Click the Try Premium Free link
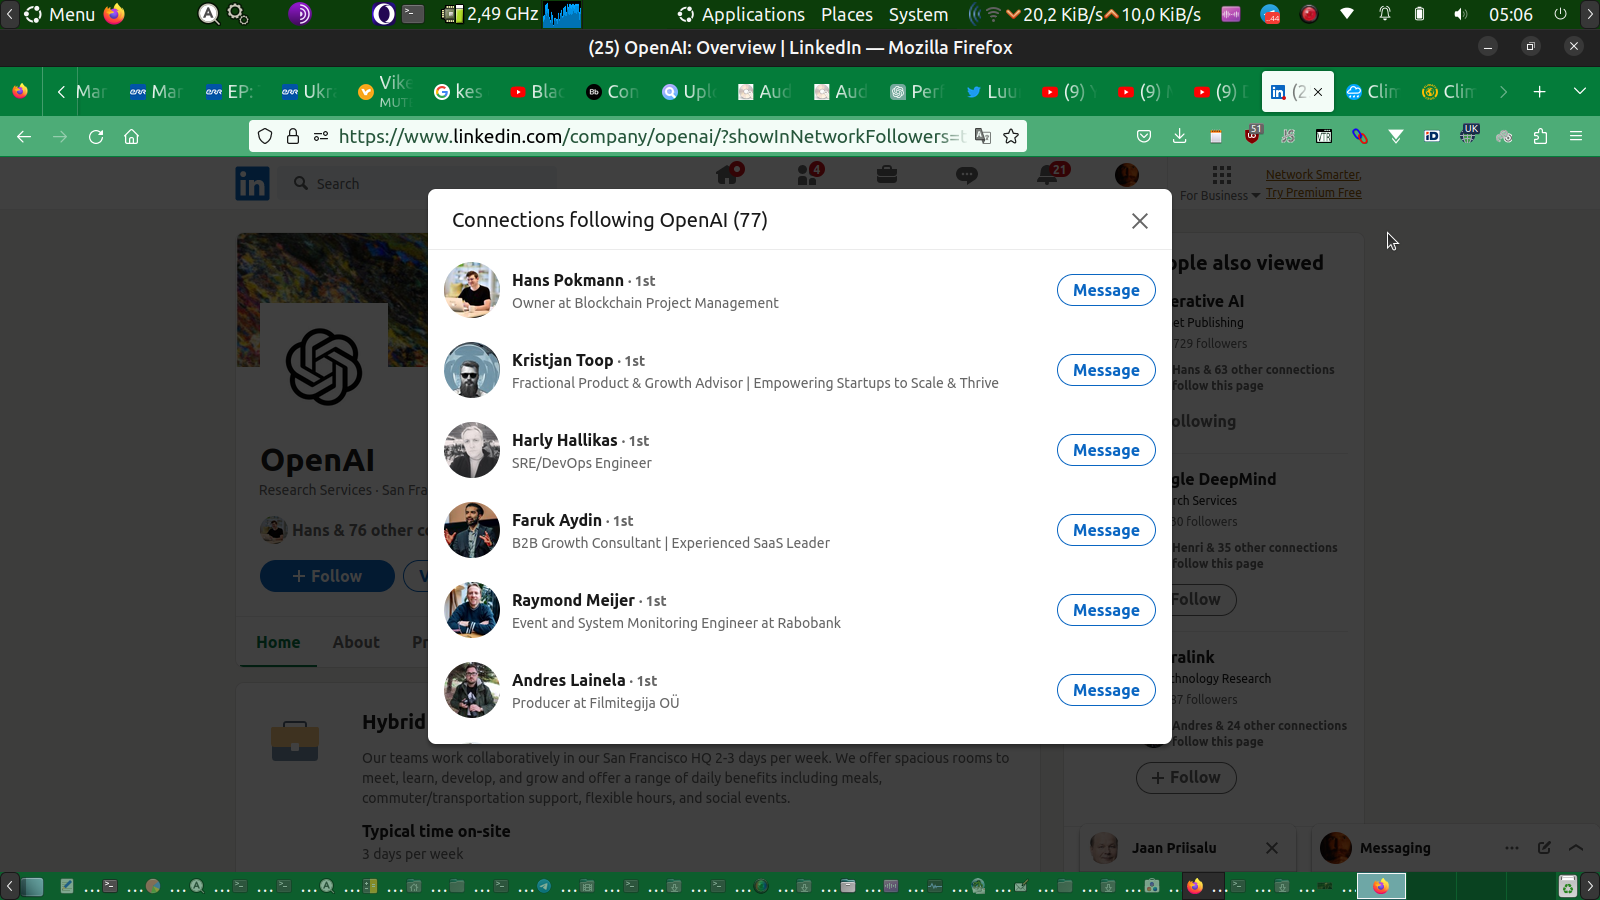The width and height of the screenshot is (1600, 900). click(1314, 193)
